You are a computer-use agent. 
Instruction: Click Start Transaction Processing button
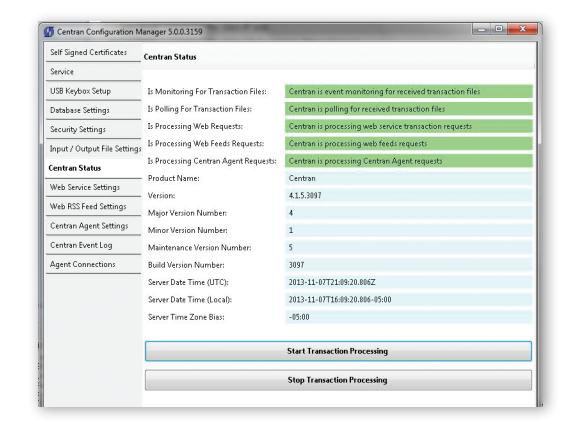[x=338, y=351]
